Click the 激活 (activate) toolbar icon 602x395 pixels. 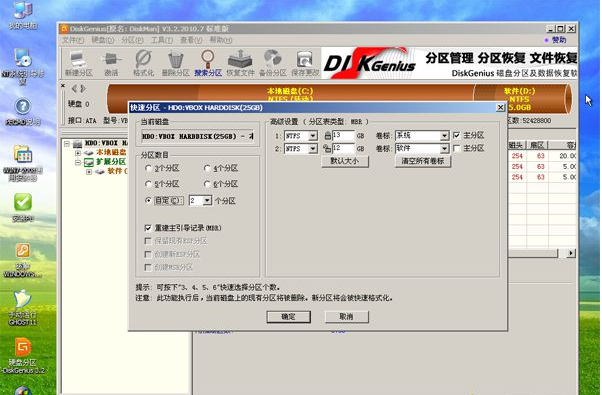click(111, 63)
